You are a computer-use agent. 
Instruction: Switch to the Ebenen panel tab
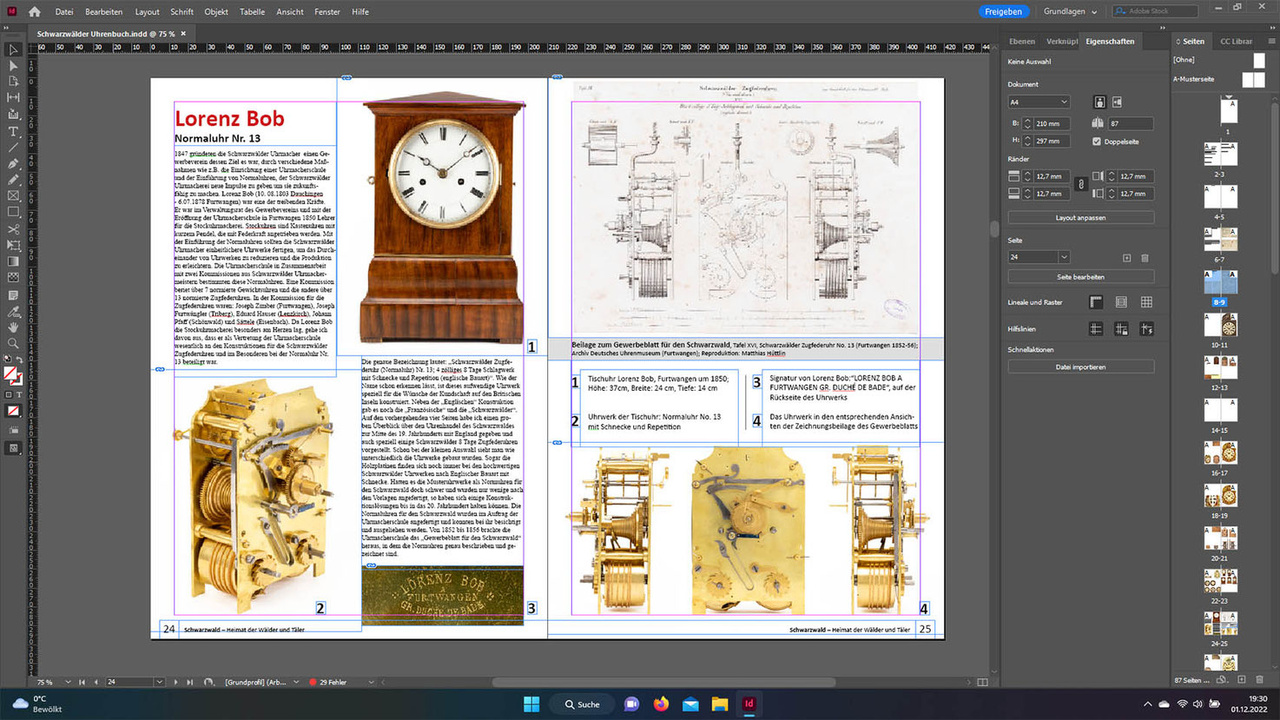[x=1021, y=41]
